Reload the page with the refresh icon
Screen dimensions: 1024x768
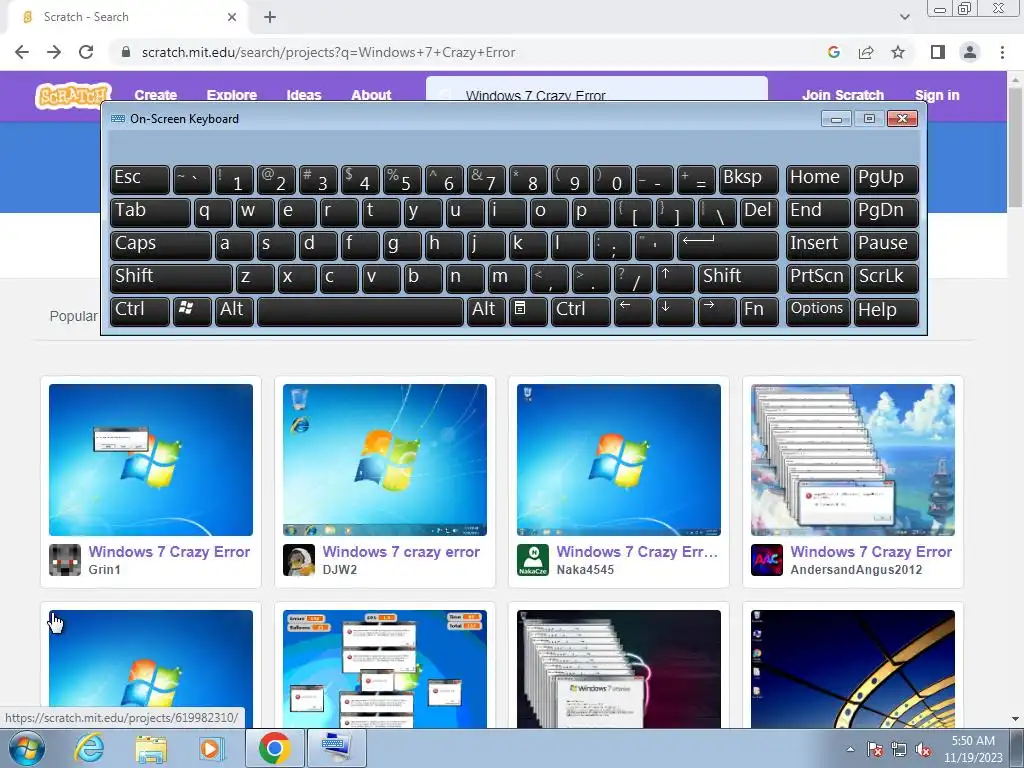click(86, 52)
